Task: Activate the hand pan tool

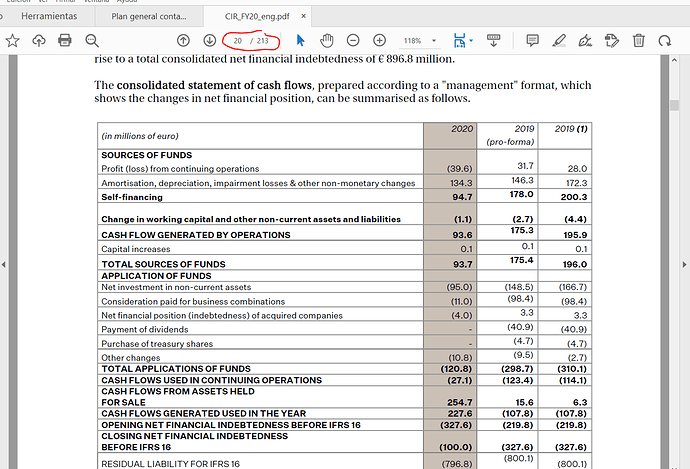Action: [327, 40]
